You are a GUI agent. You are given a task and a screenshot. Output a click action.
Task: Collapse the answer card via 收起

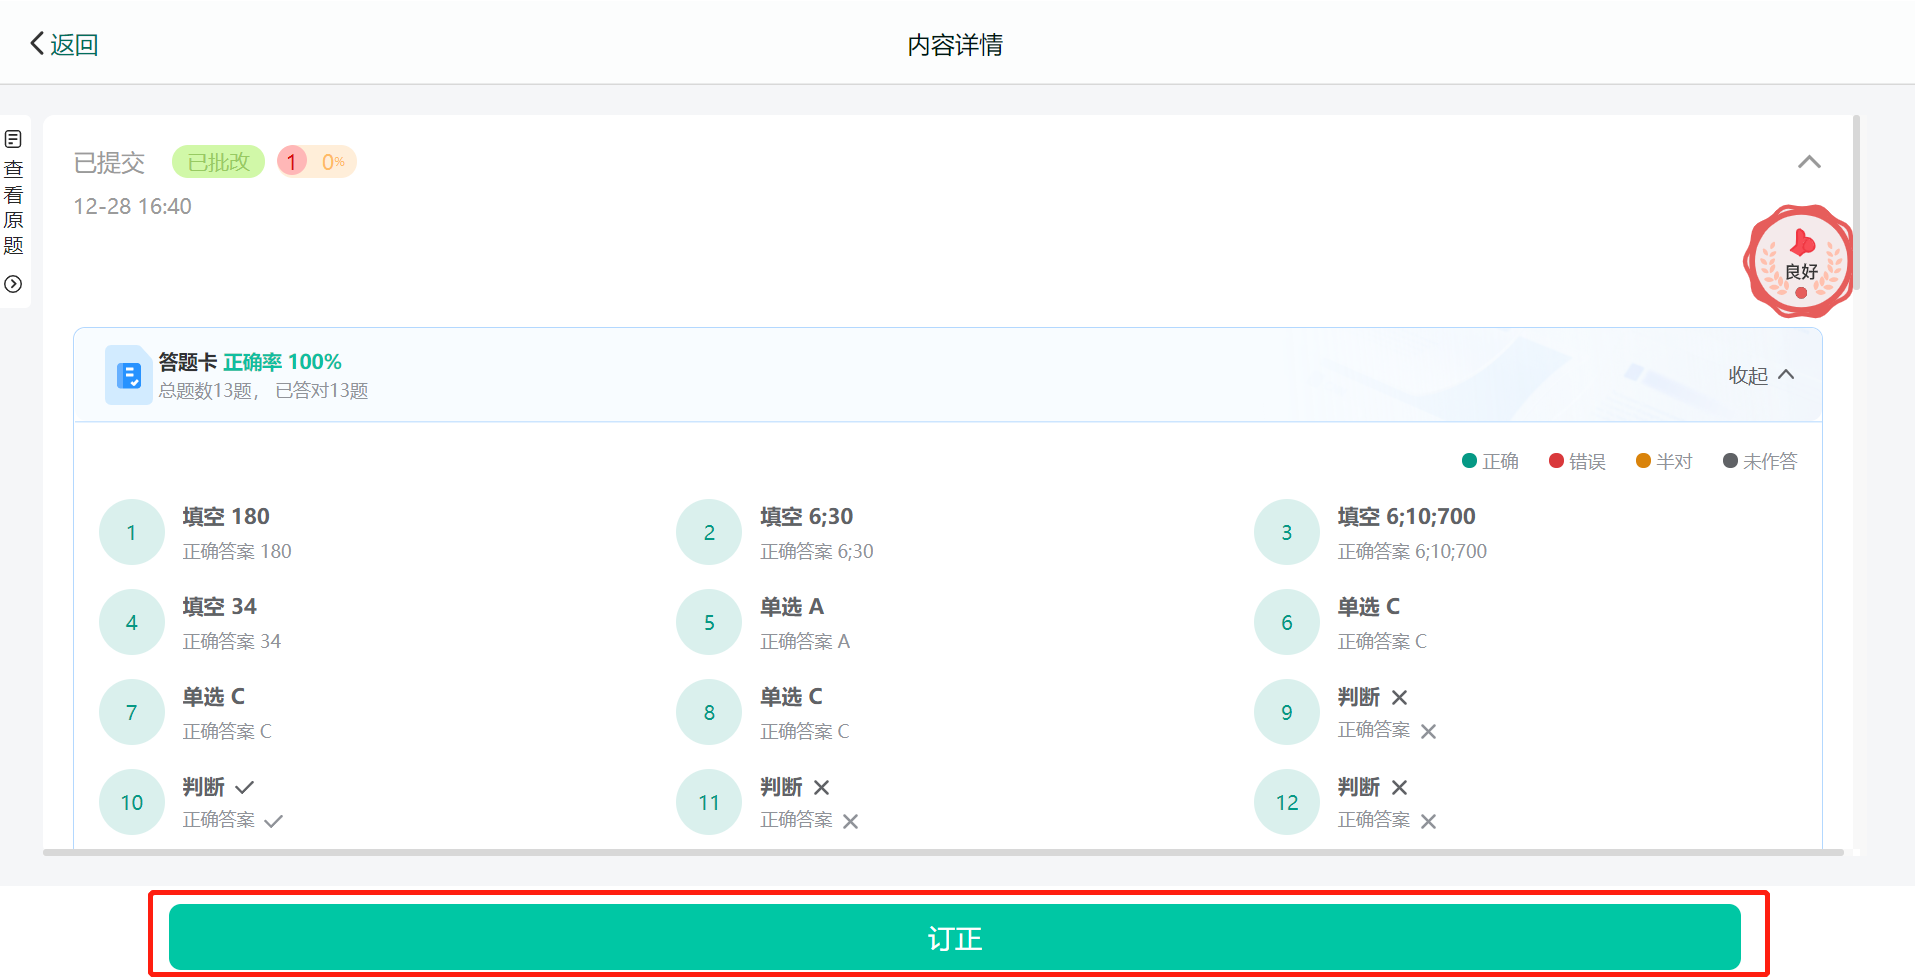[1761, 375]
